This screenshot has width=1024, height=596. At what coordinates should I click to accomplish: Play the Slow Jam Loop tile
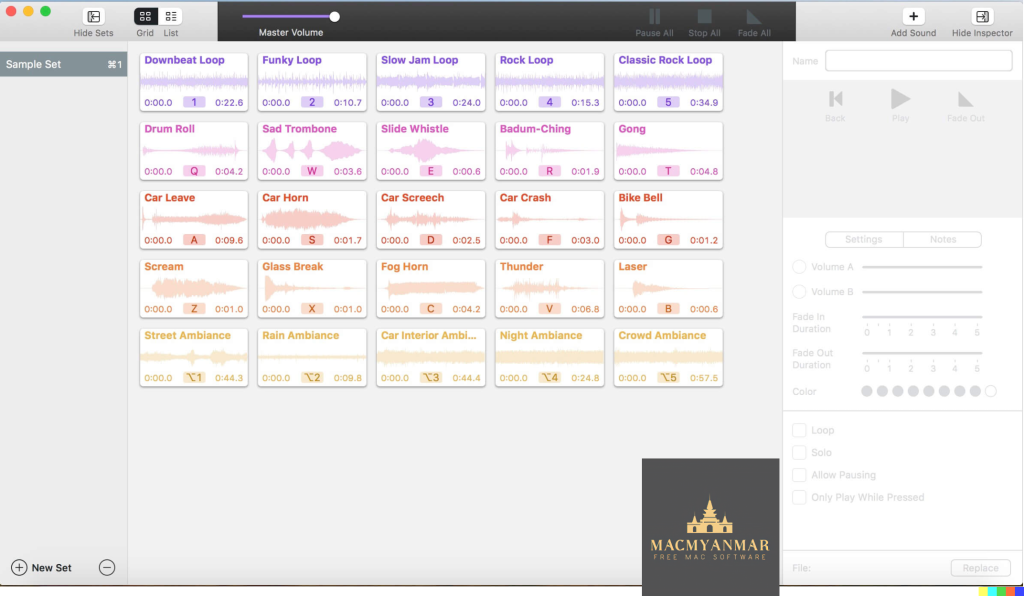tap(431, 82)
